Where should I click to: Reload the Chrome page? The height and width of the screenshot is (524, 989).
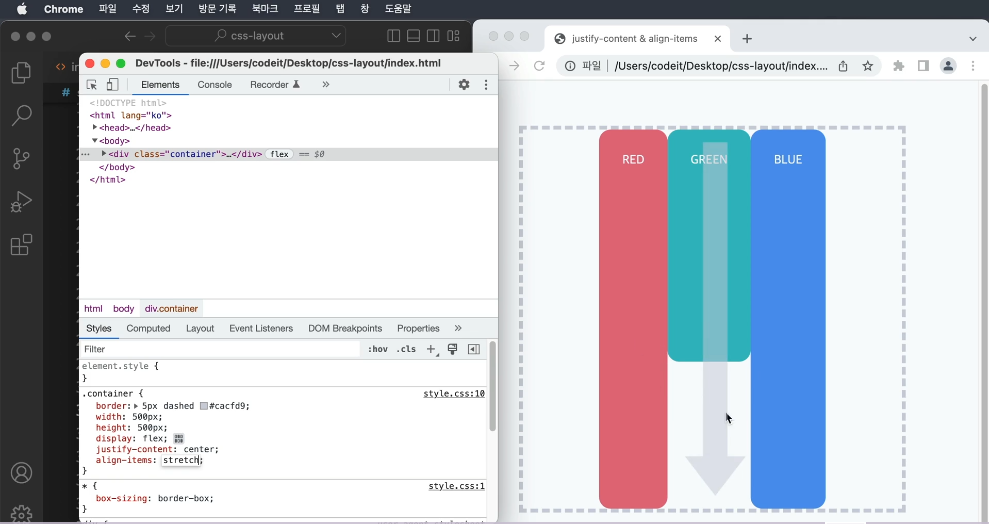point(539,66)
